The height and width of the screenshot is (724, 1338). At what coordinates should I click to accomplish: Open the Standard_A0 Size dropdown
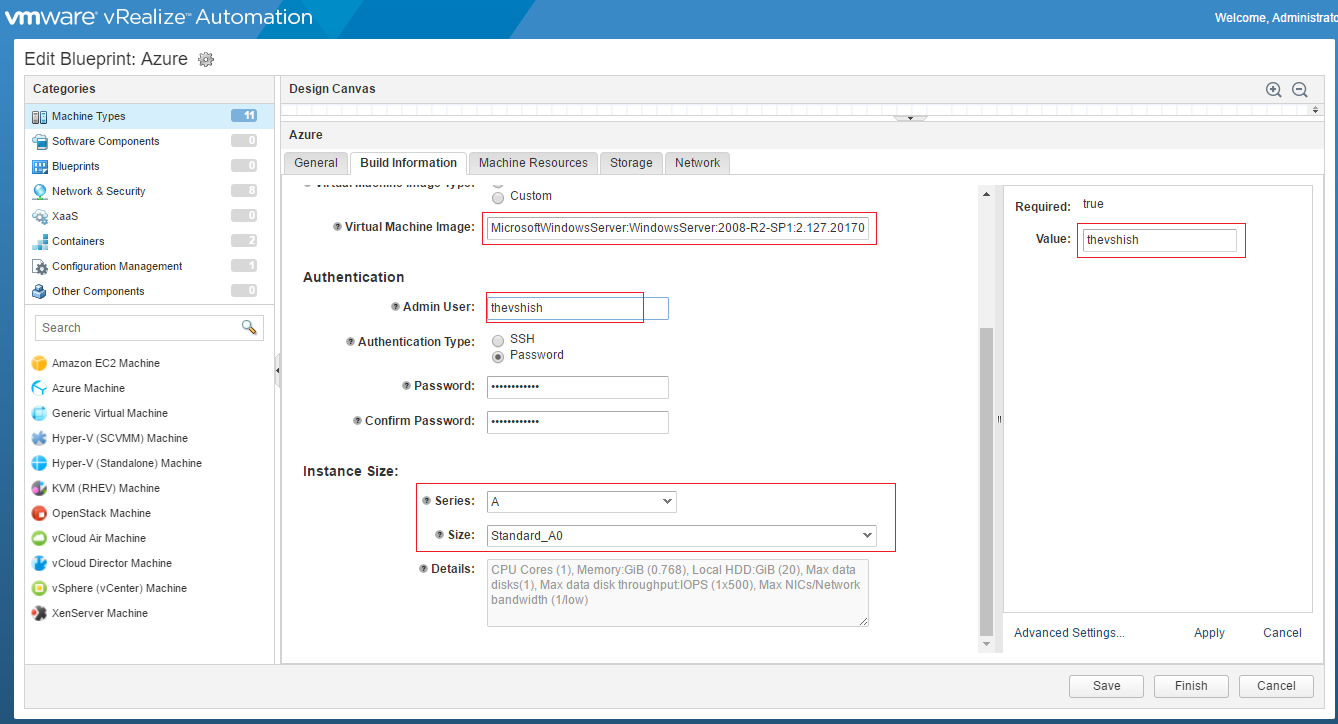click(680, 535)
